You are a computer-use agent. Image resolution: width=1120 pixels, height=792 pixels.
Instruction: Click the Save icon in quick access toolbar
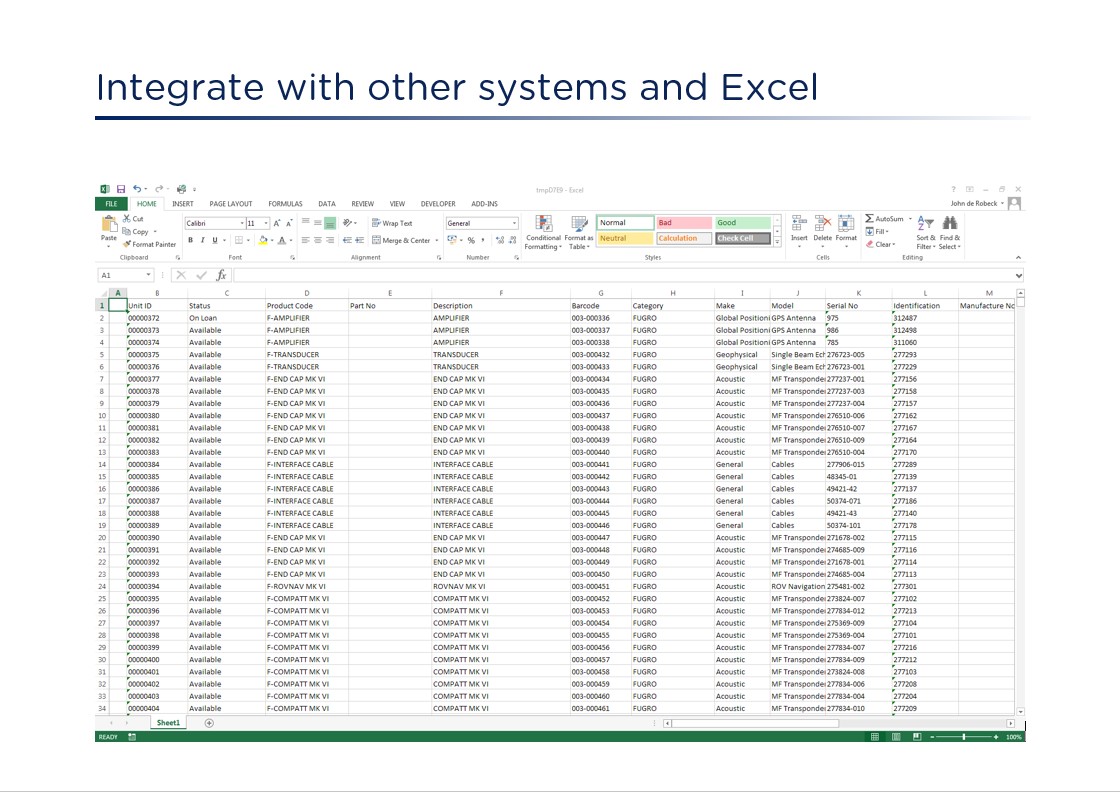click(120, 189)
